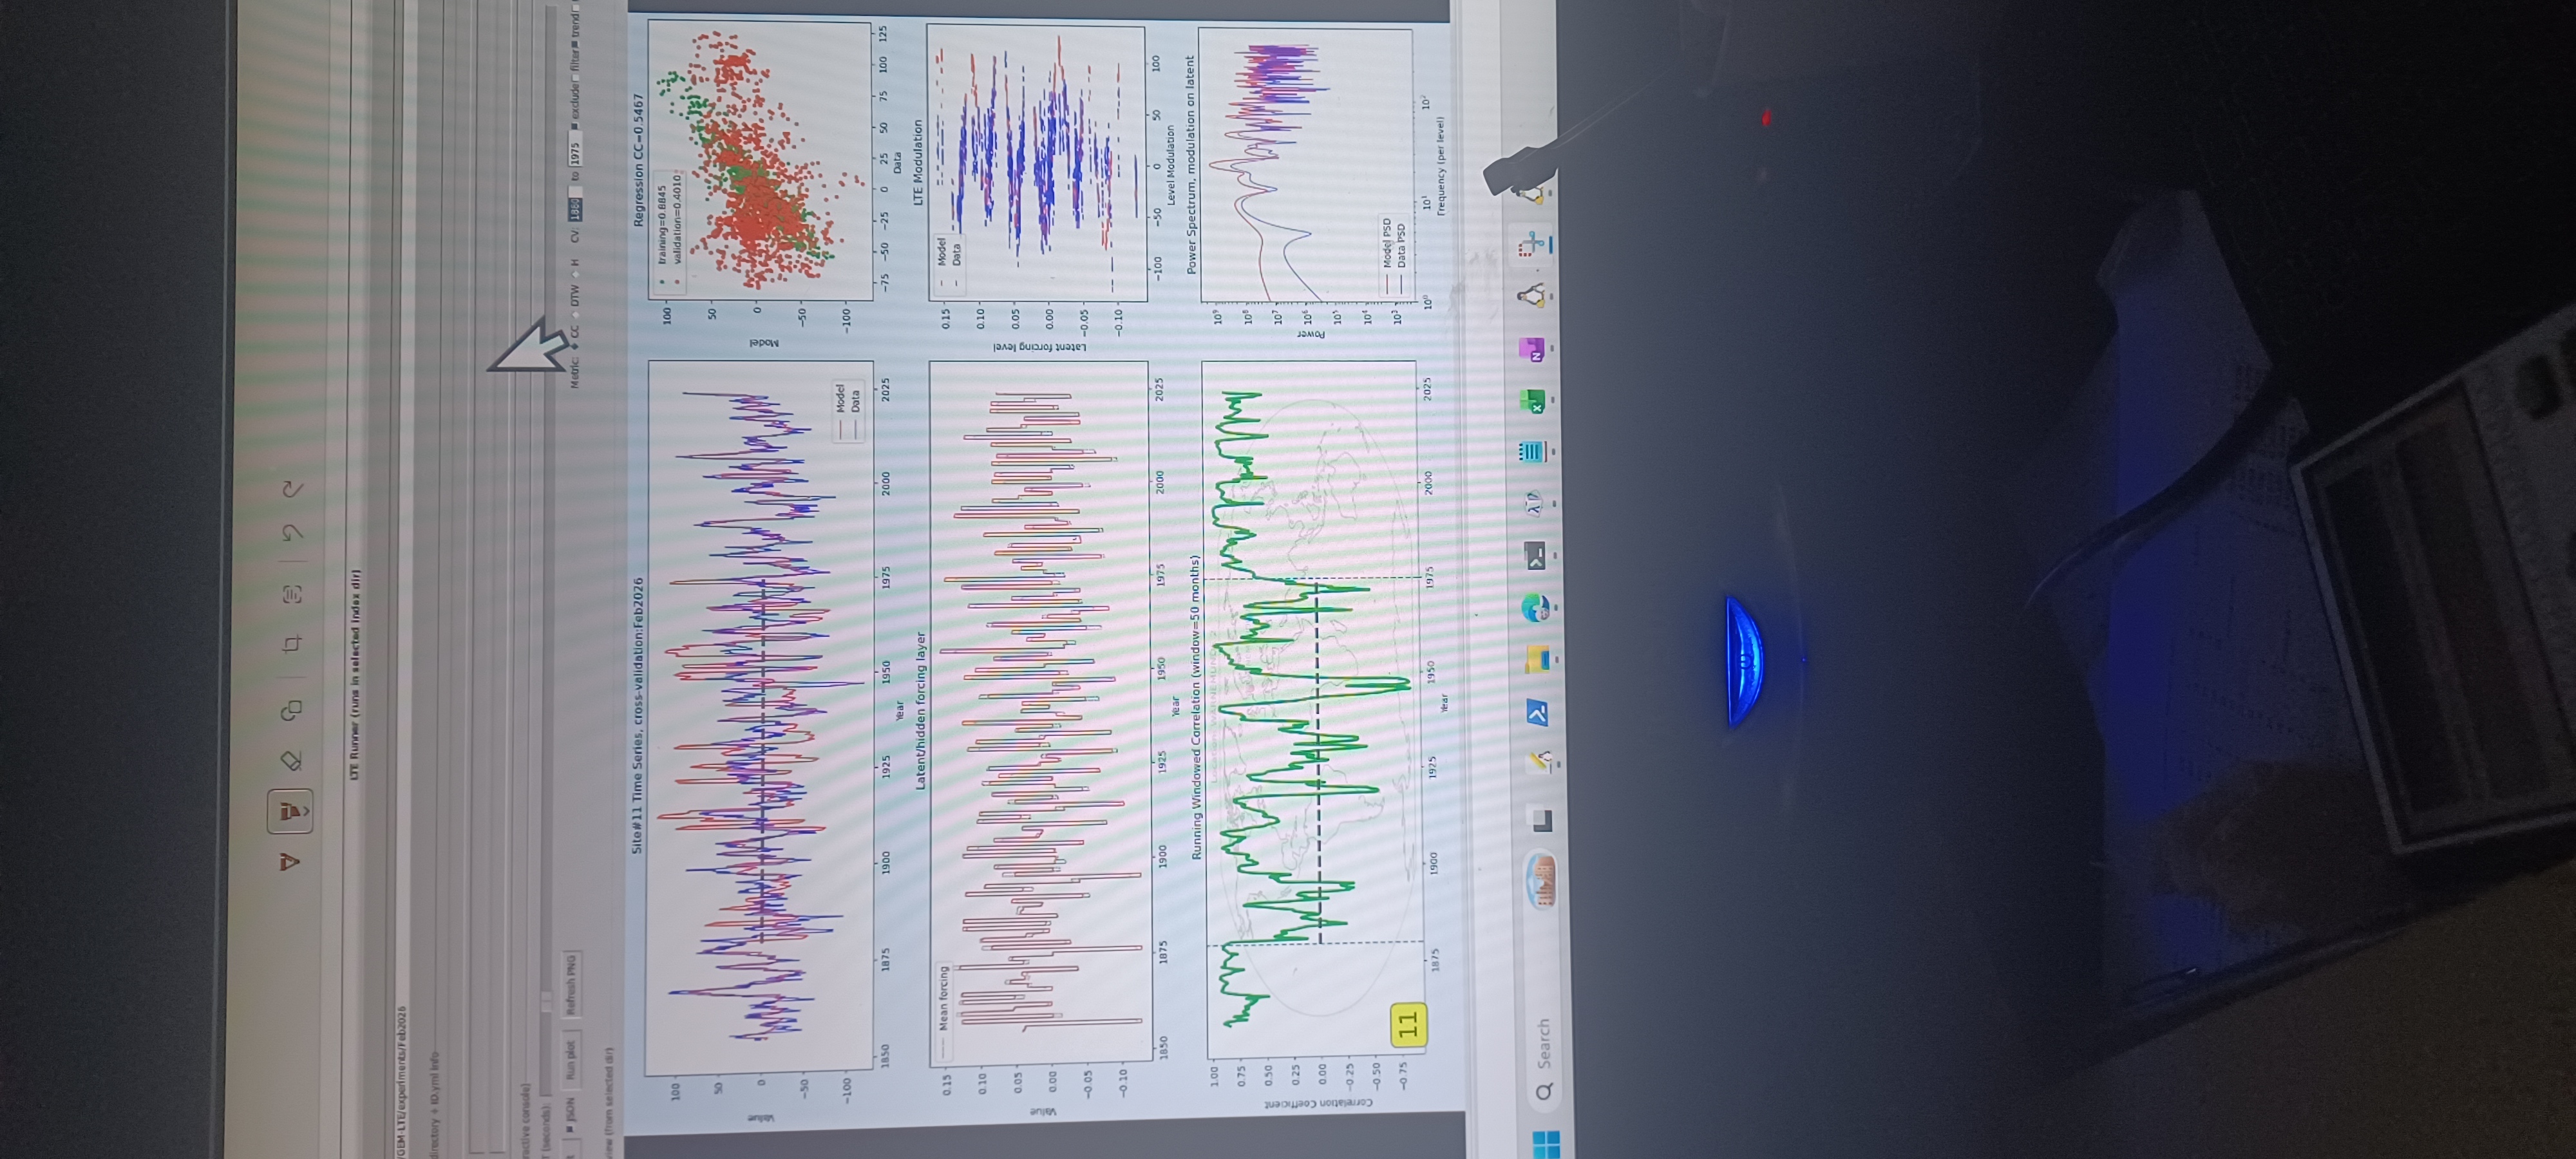Open File Explorer from the taskbar
Viewport: 2576px width, 1159px height.
tap(1537, 660)
